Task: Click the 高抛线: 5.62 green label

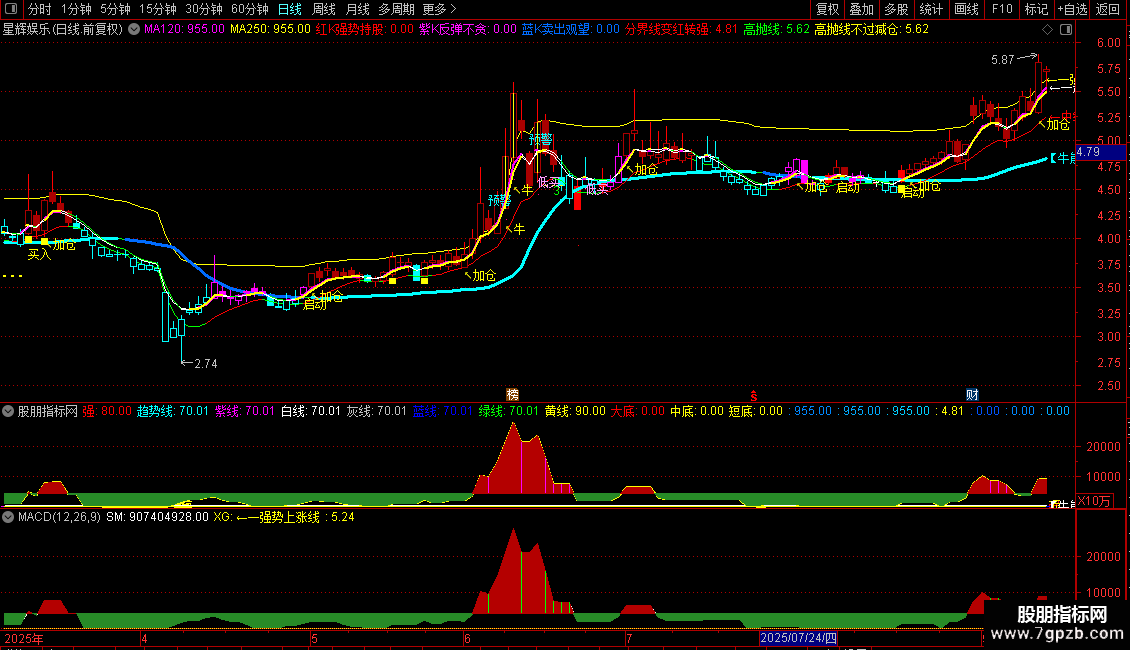Action: pyautogui.click(x=777, y=30)
